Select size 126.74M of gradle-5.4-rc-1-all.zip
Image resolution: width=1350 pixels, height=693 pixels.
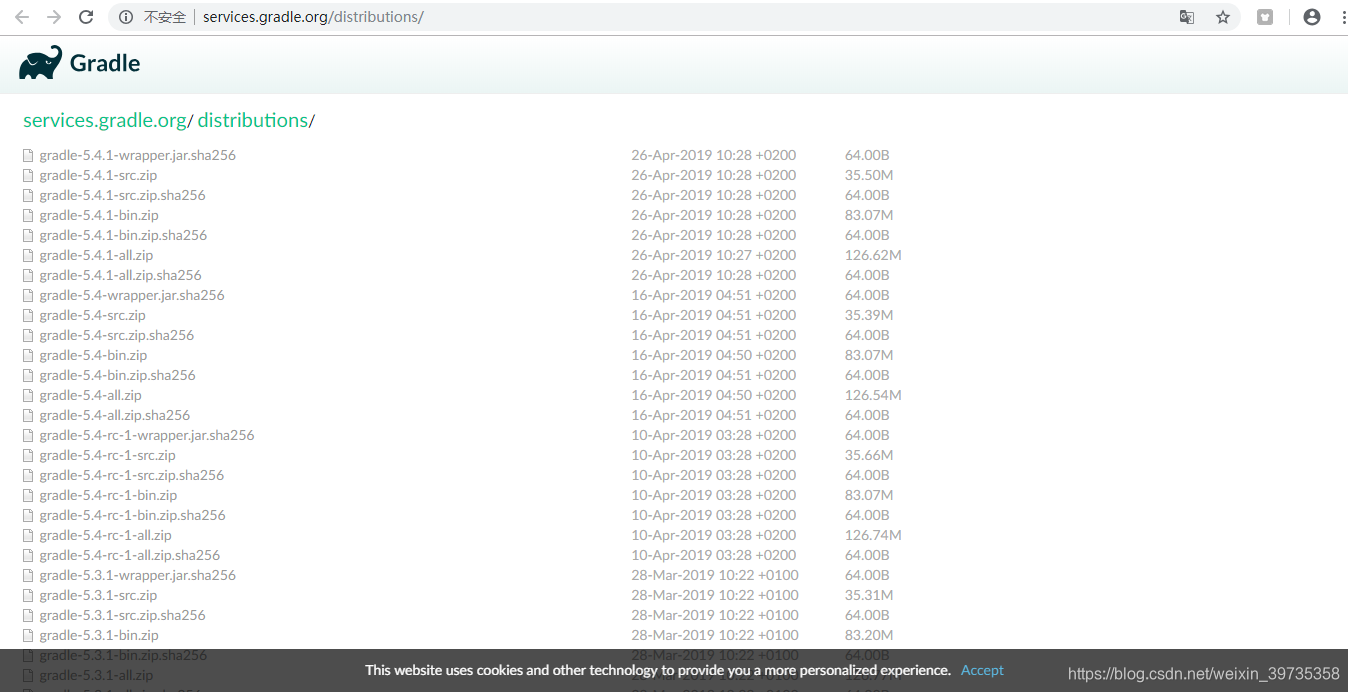873,535
